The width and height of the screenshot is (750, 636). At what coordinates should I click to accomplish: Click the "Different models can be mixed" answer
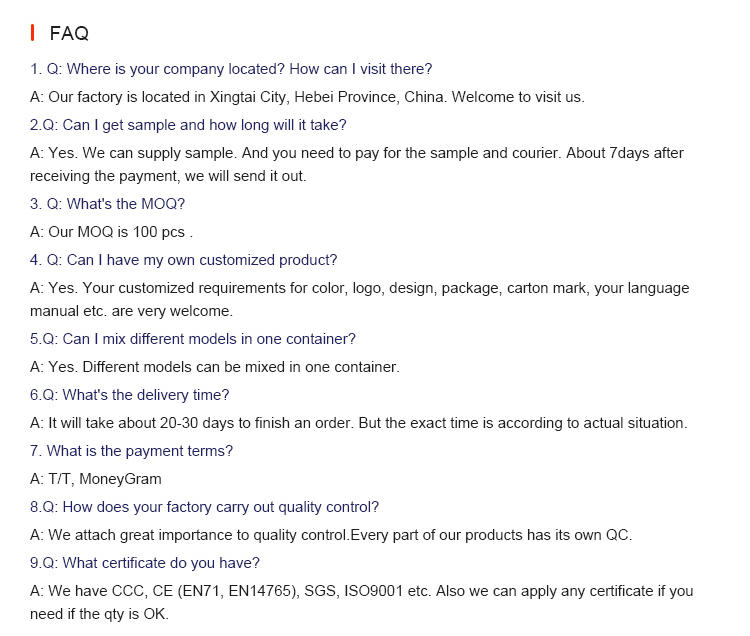click(x=215, y=367)
